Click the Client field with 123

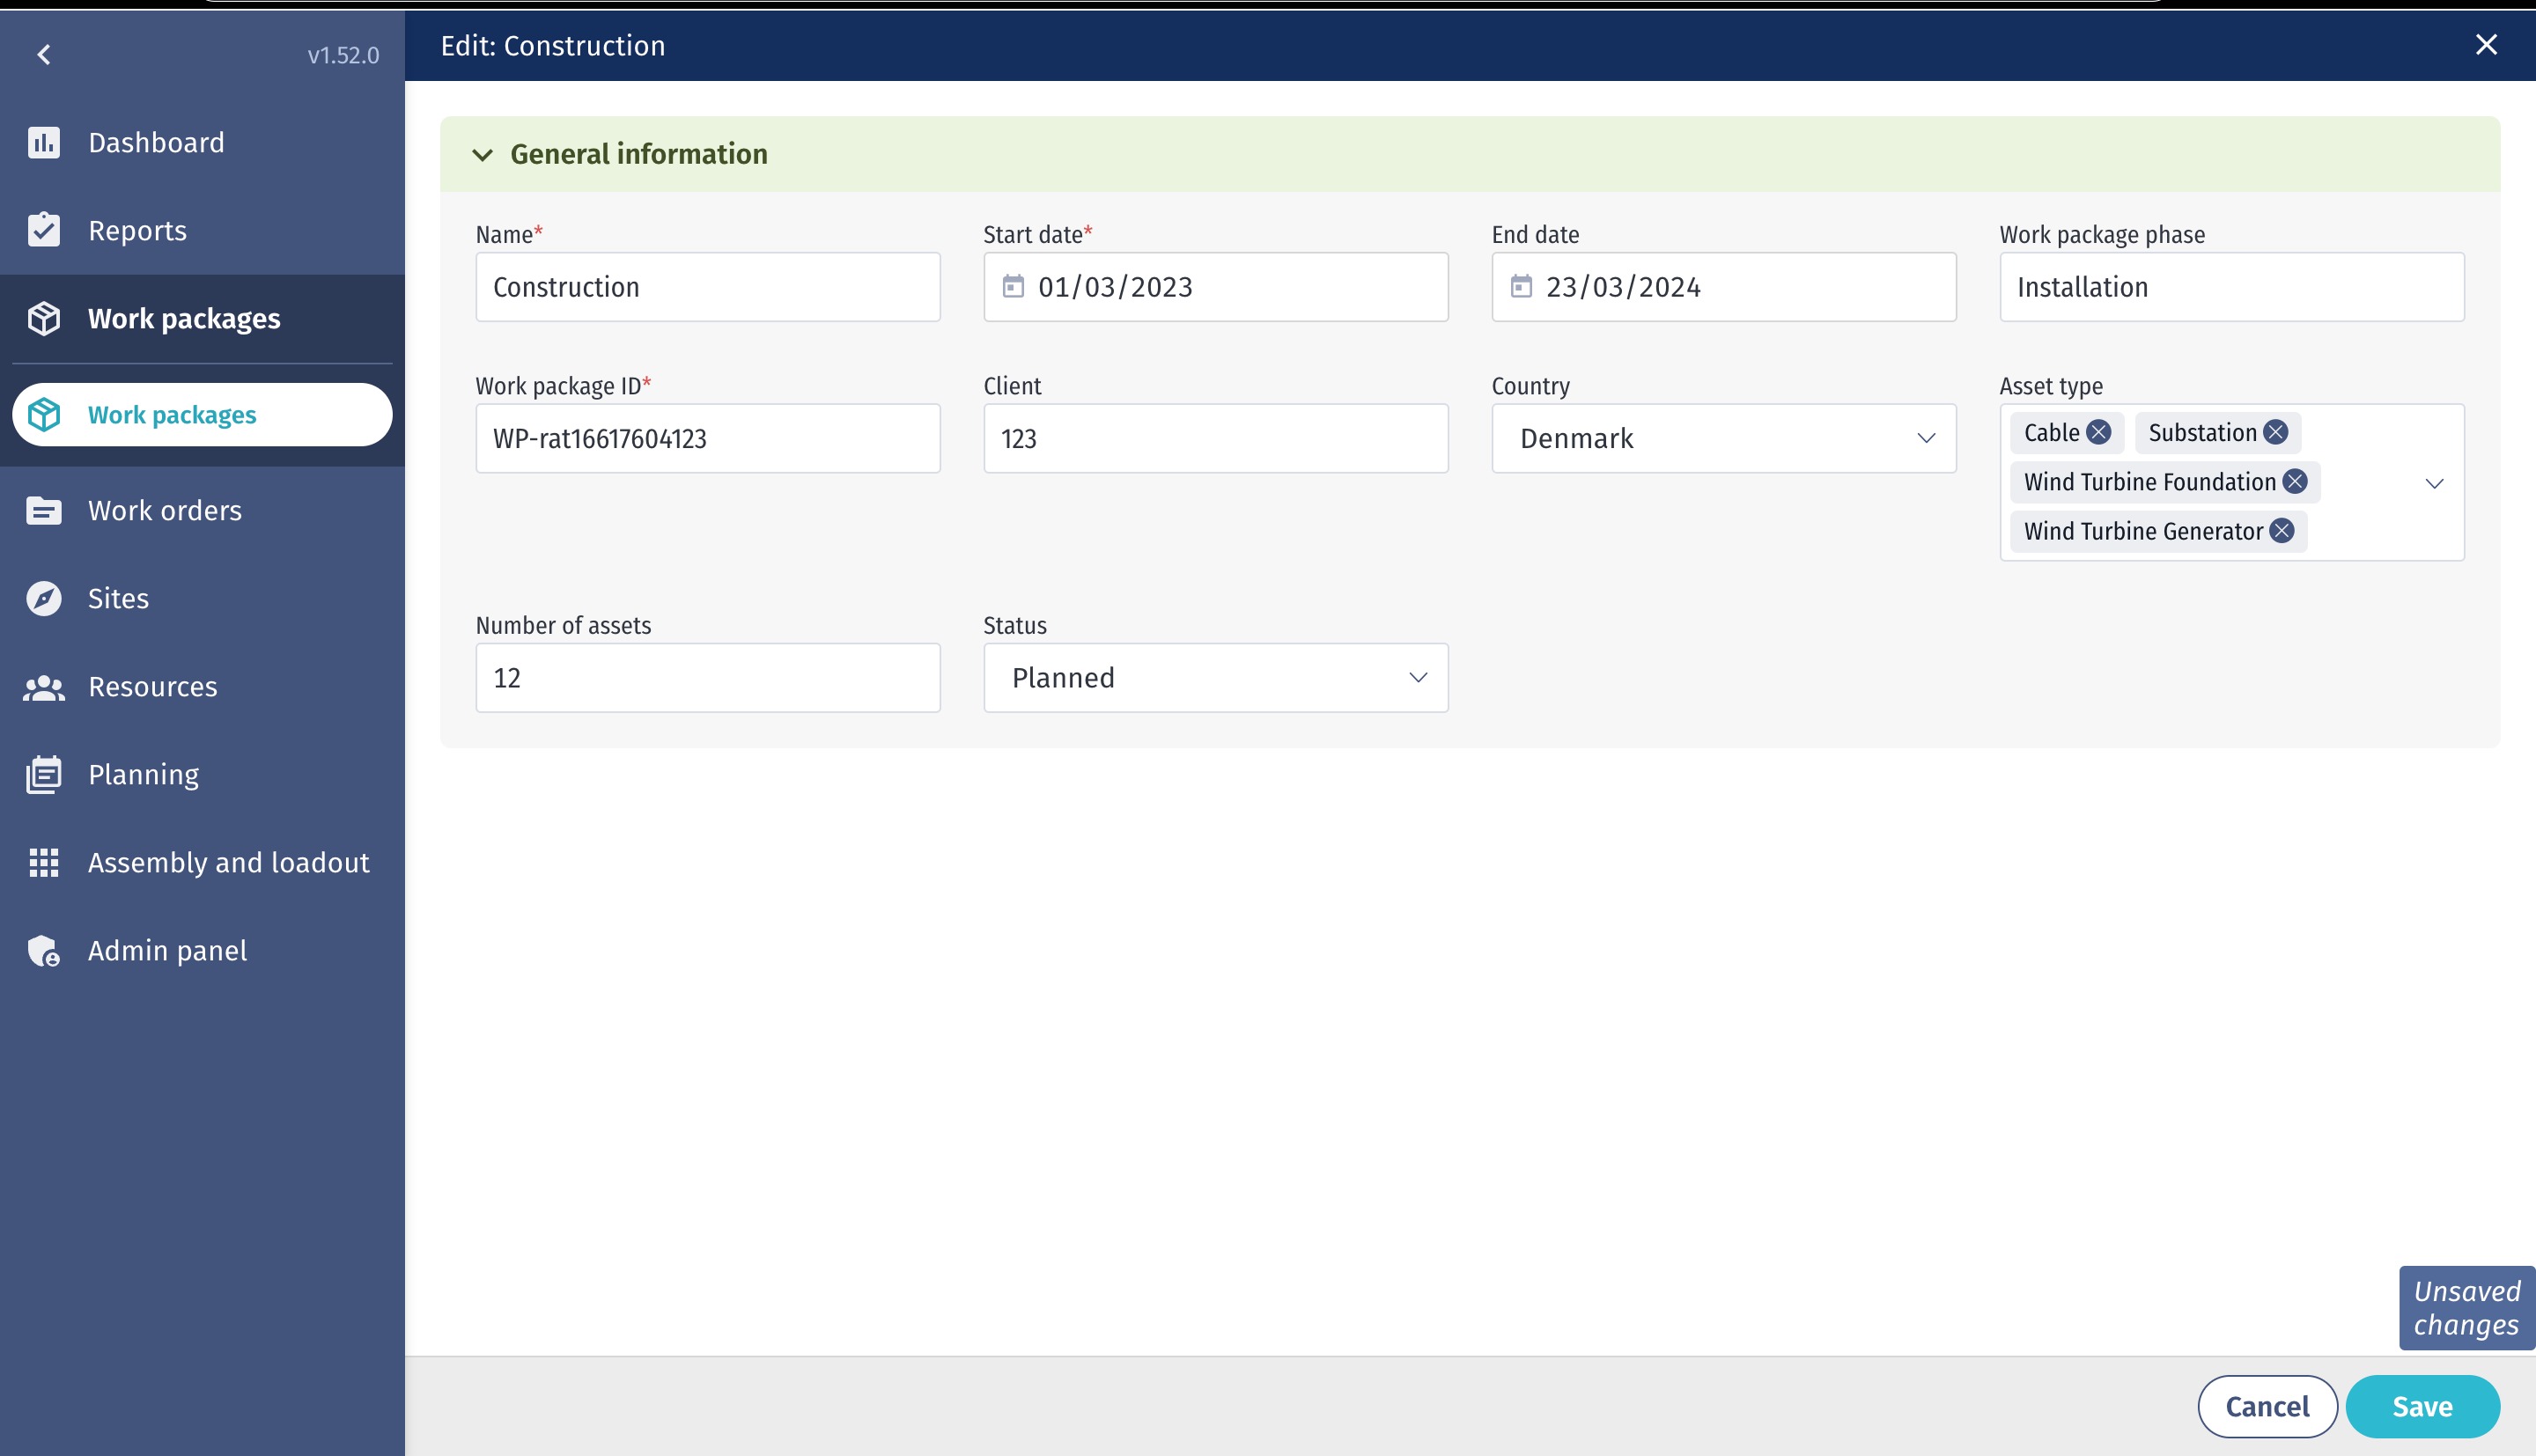tap(1216, 438)
